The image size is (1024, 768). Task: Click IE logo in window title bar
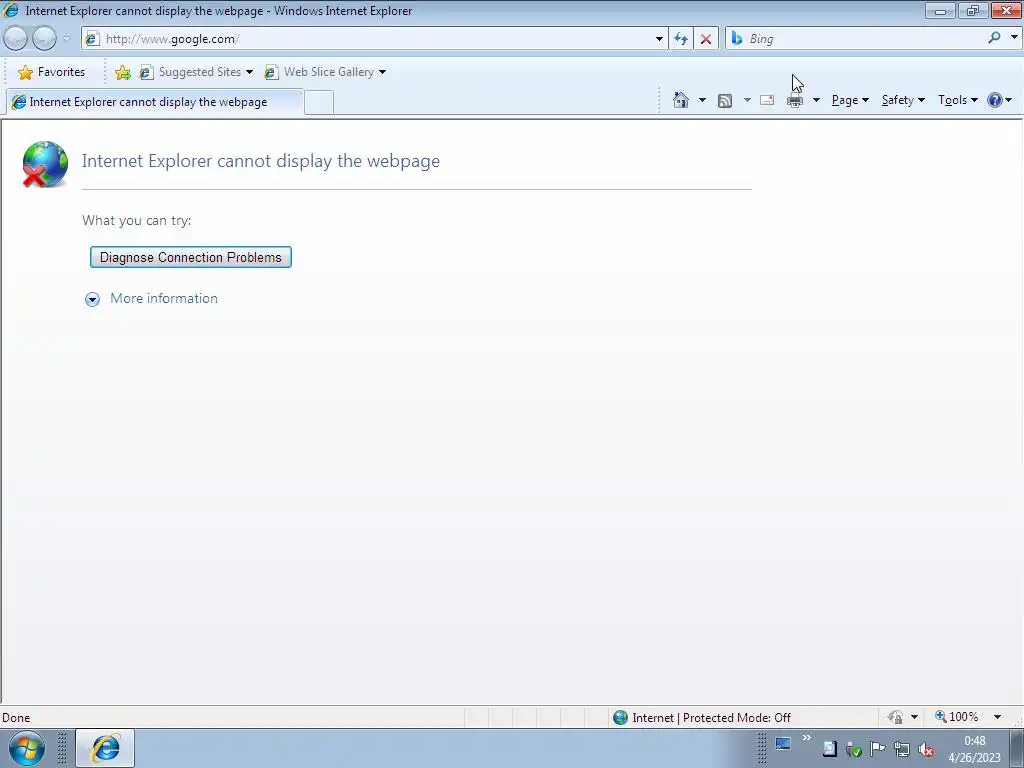(11, 10)
